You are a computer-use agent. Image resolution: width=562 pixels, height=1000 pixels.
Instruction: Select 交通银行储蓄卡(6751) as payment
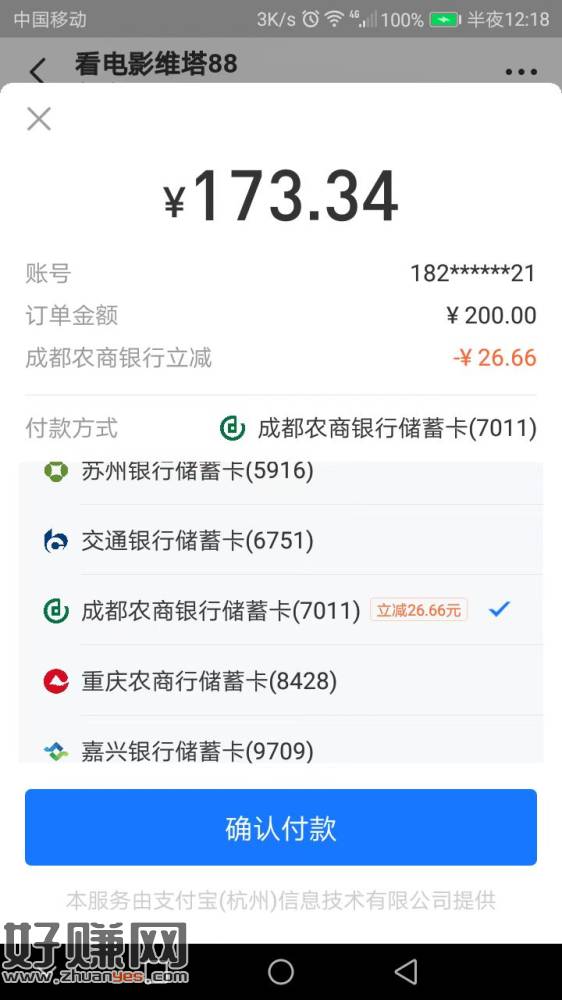281,540
